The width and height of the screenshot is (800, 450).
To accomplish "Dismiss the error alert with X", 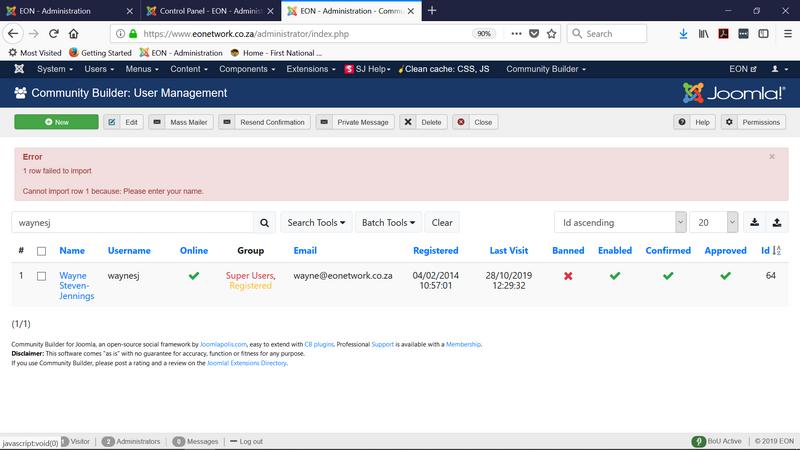I will click(x=772, y=157).
